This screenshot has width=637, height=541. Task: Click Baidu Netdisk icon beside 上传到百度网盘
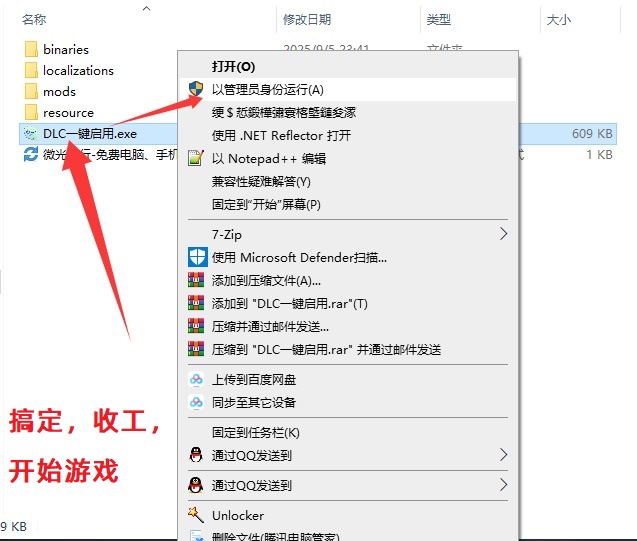pyautogui.click(x=196, y=379)
